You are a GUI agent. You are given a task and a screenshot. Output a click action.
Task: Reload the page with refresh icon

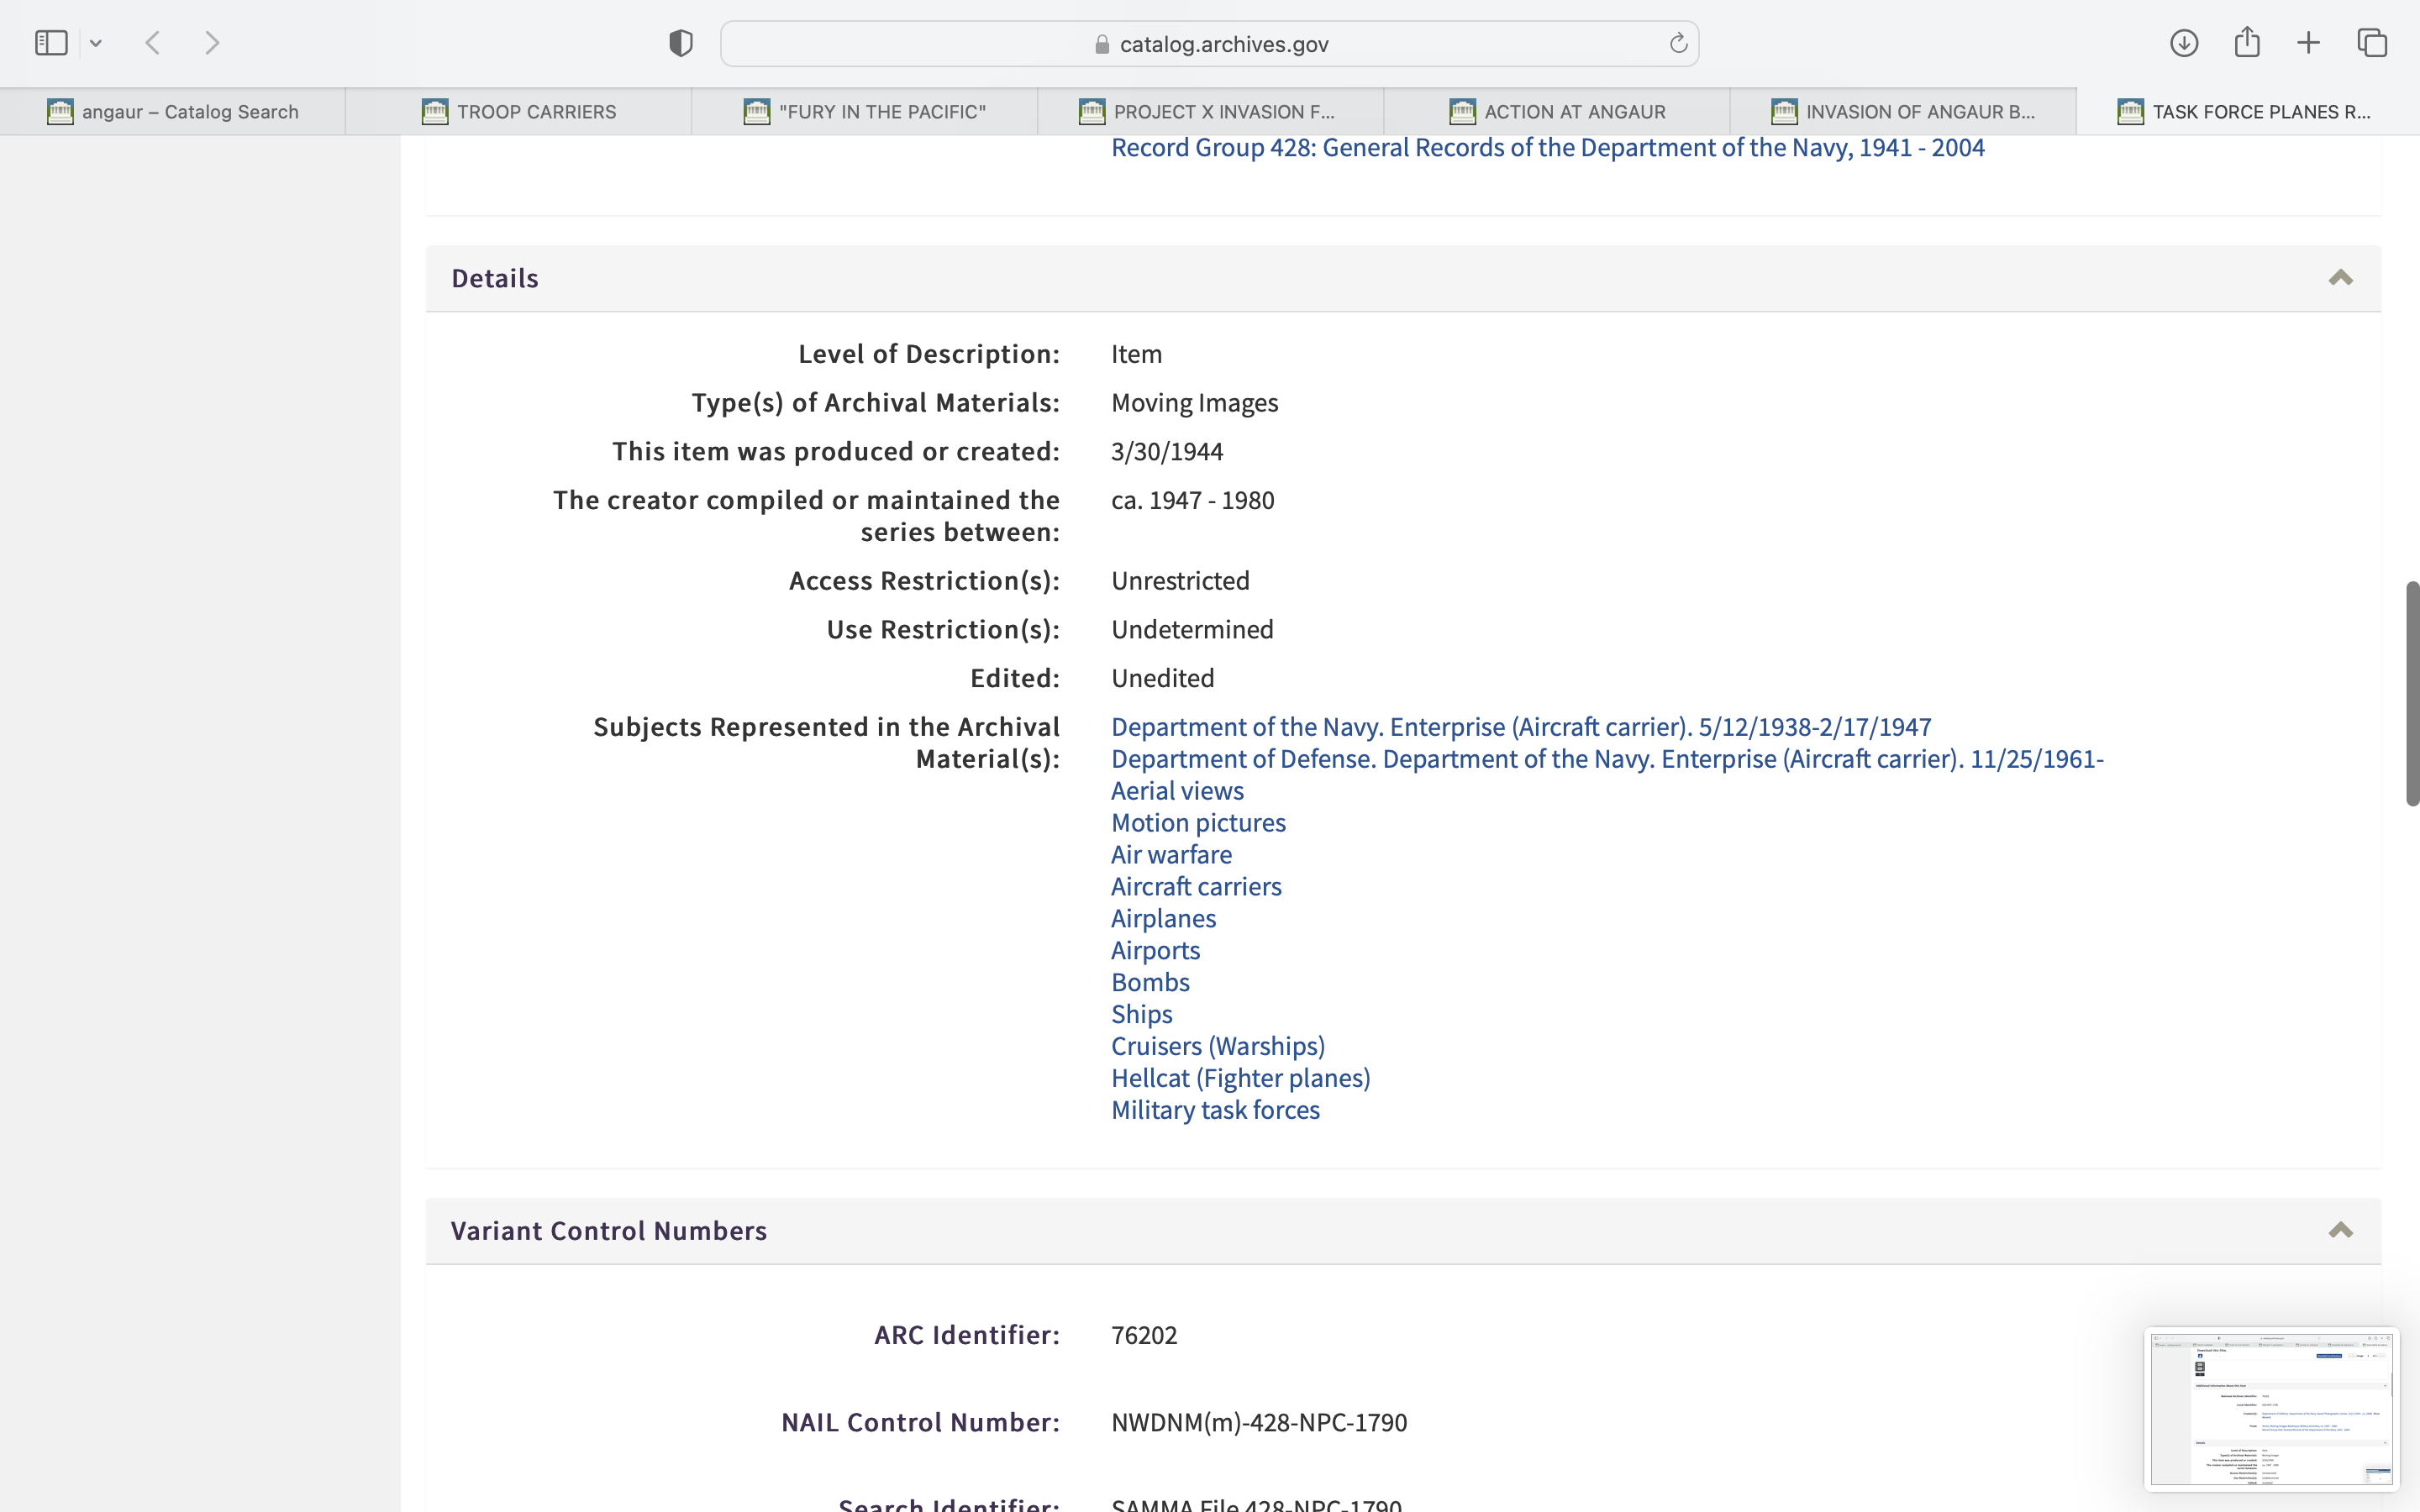(1678, 43)
